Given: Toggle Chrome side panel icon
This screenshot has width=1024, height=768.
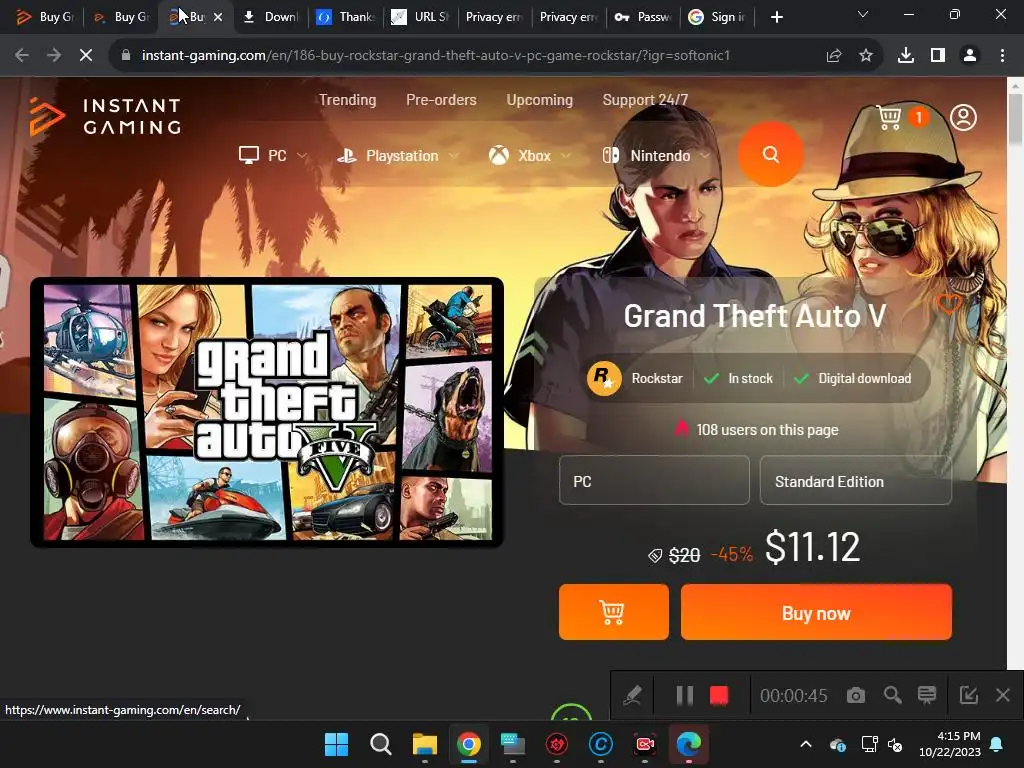Looking at the screenshot, I should (x=938, y=56).
